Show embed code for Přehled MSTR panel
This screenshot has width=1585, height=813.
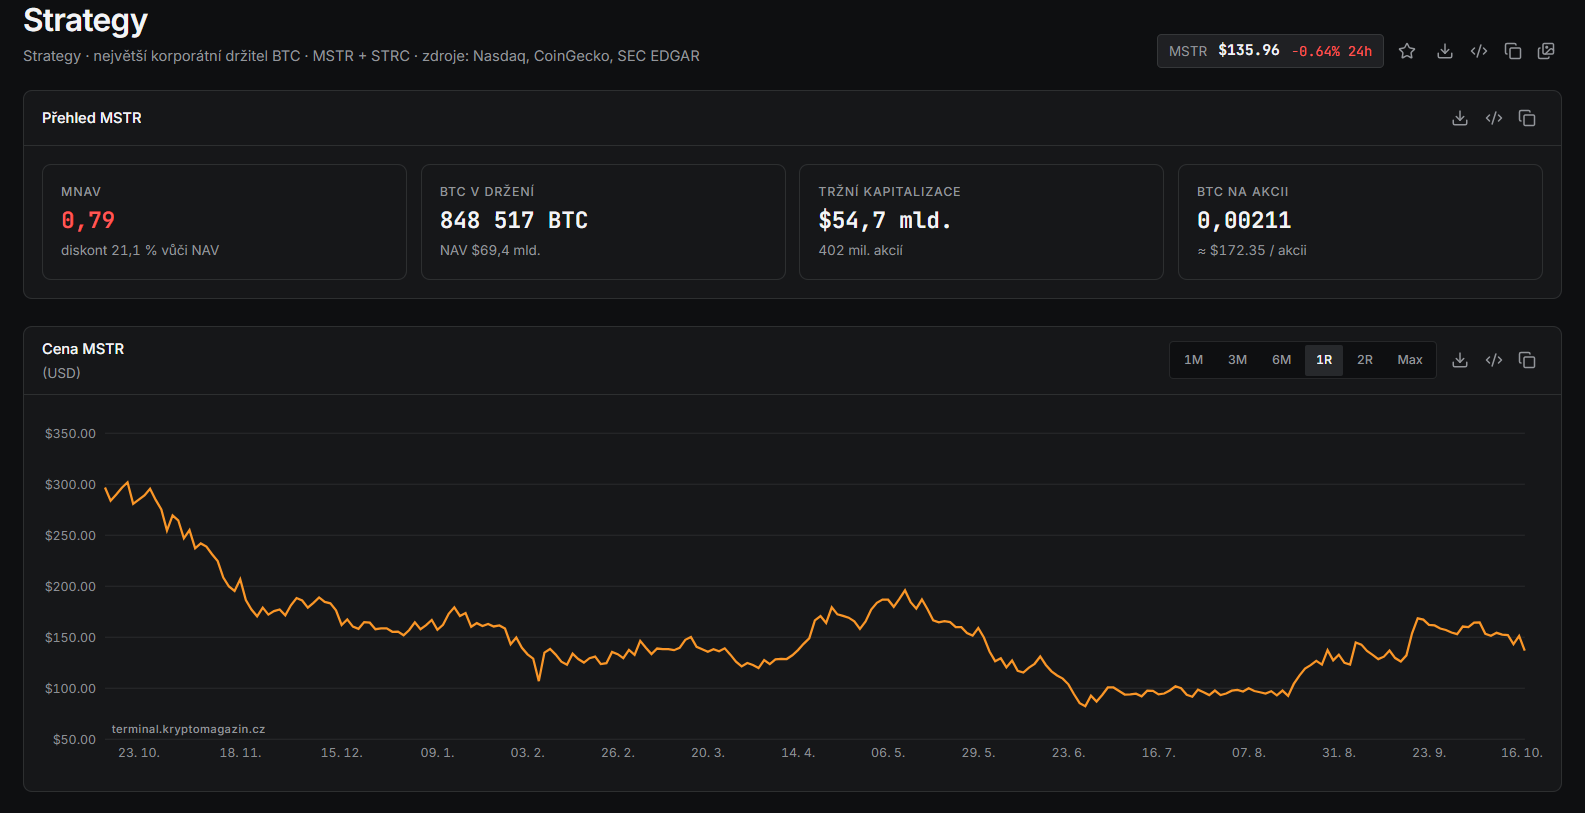point(1494,118)
